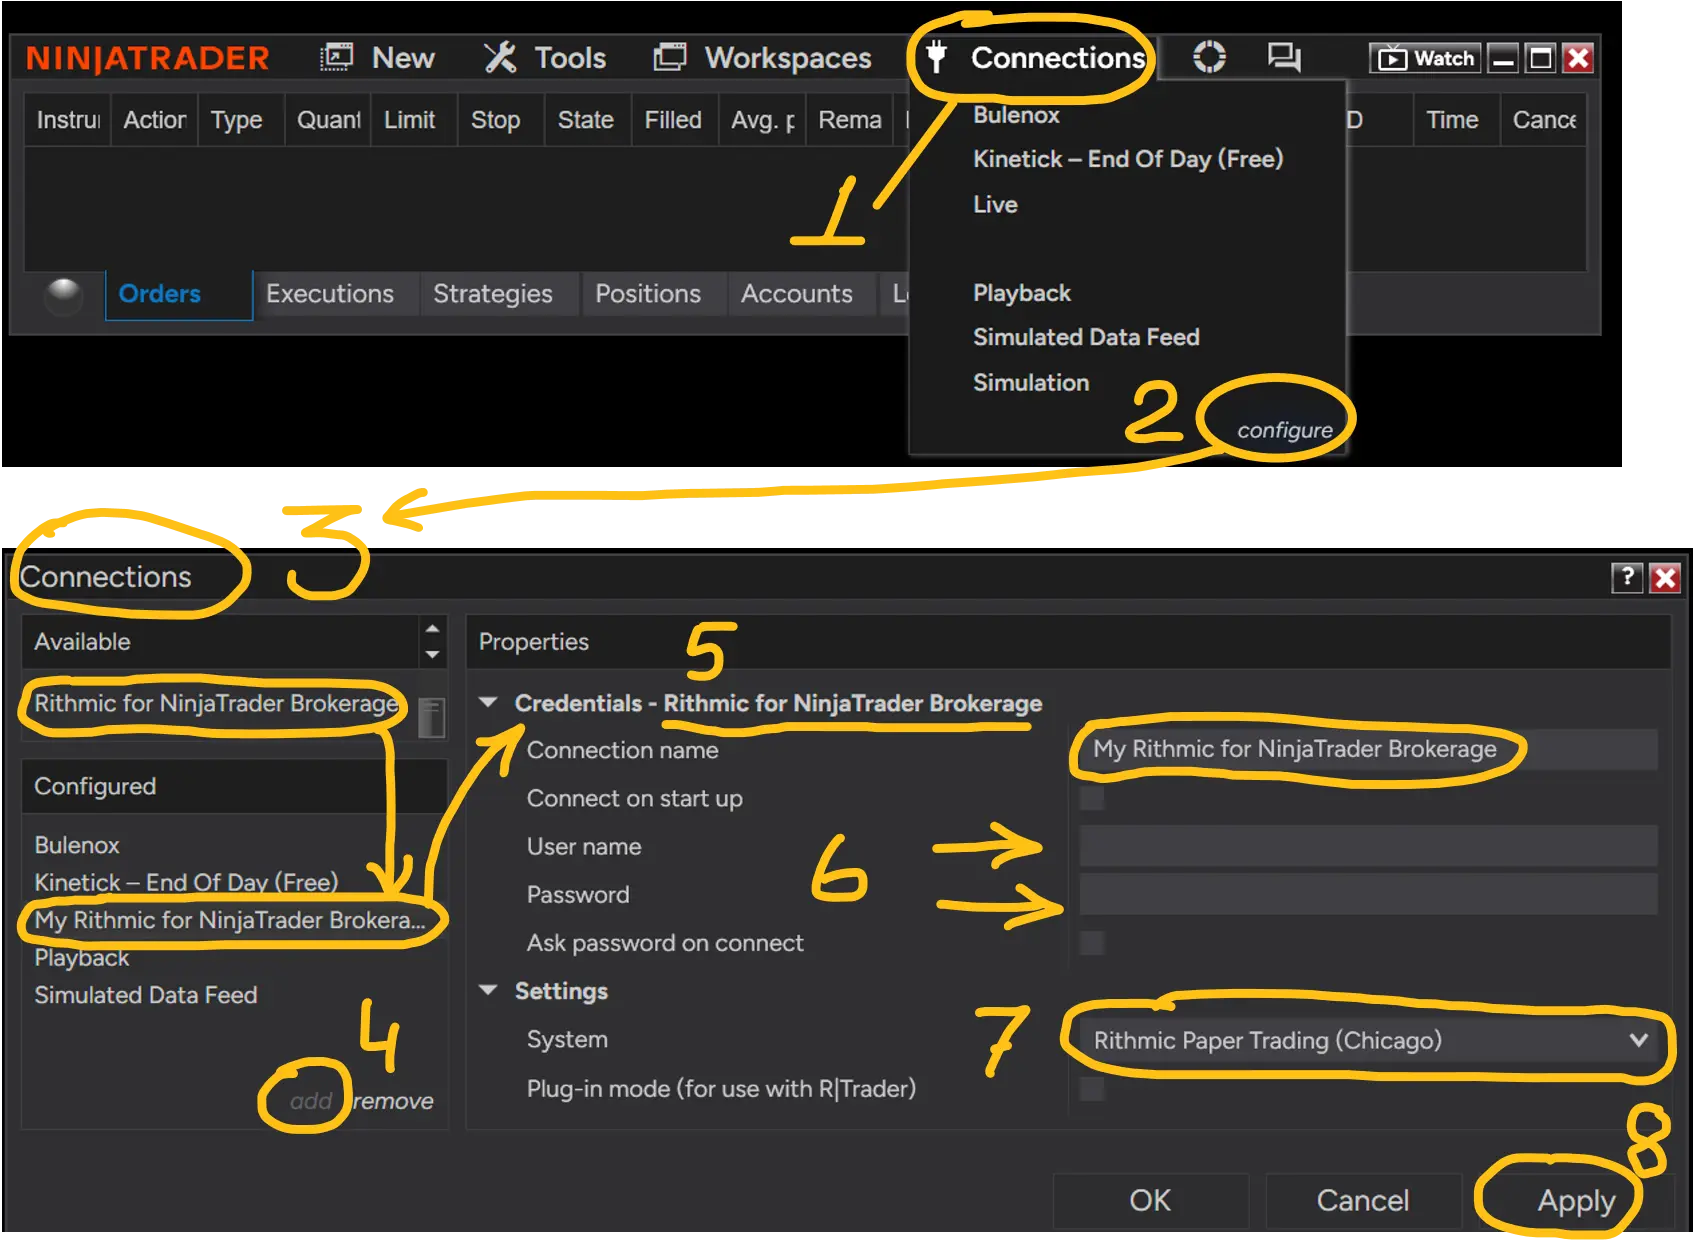This screenshot has height=1250, width=1693.
Task: Click the Cancel column header
Action: [x=1543, y=120]
